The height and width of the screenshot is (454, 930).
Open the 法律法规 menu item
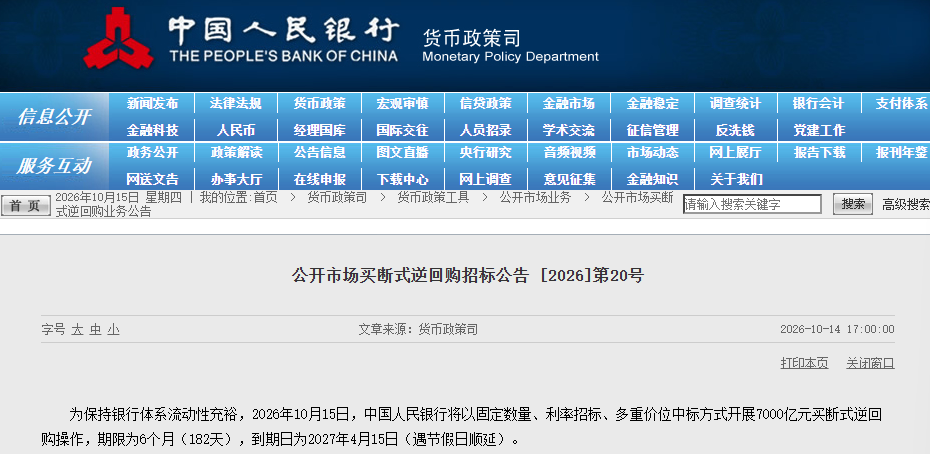(x=235, y=104)
